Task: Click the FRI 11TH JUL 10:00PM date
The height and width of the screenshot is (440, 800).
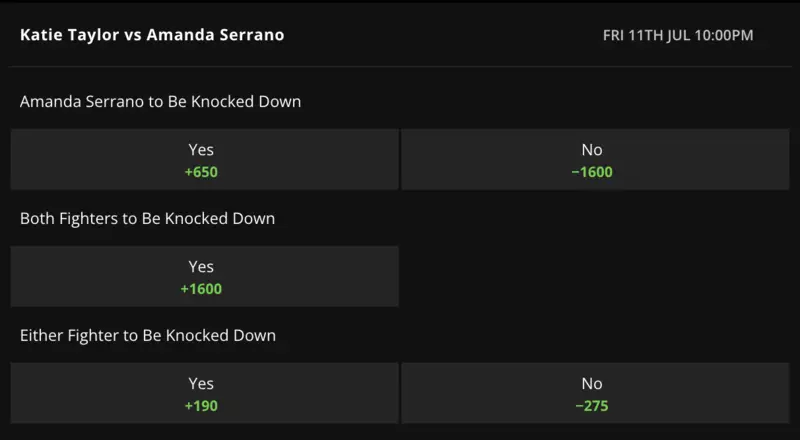Action: pyautogui.click(x=678, y=36)
